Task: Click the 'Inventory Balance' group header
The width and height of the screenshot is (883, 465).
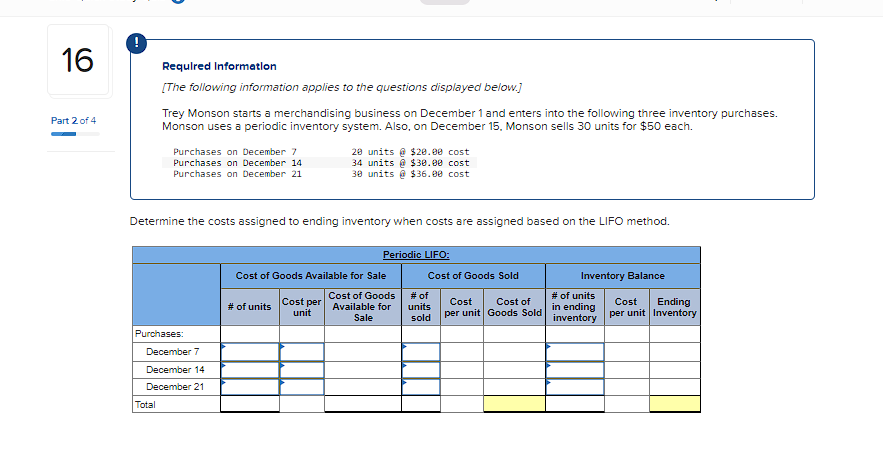Action: click(623, 276)
